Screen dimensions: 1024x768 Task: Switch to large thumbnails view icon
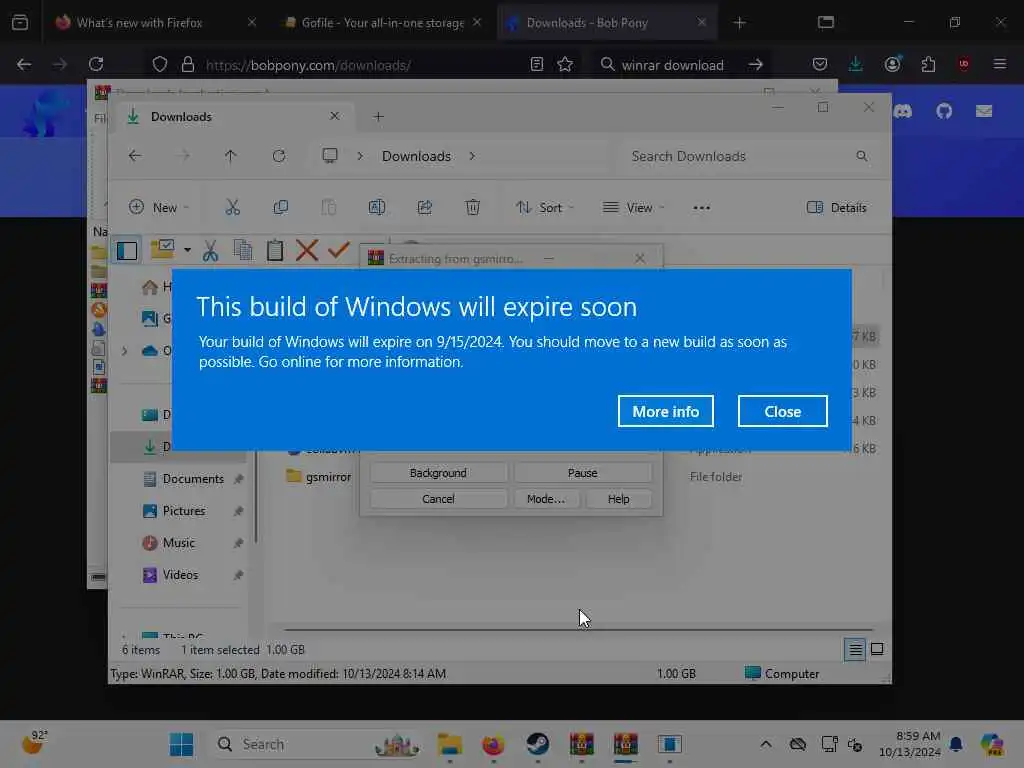[877, 649]
